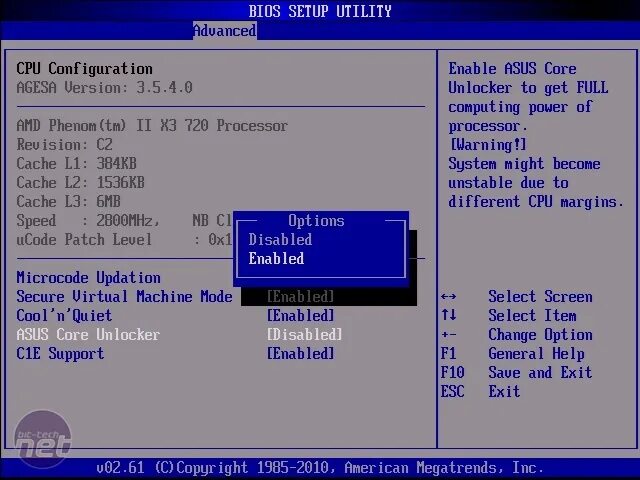640x480 pixels.
Task: Choose Disabled in the Options popup
Action: [280, 240]
